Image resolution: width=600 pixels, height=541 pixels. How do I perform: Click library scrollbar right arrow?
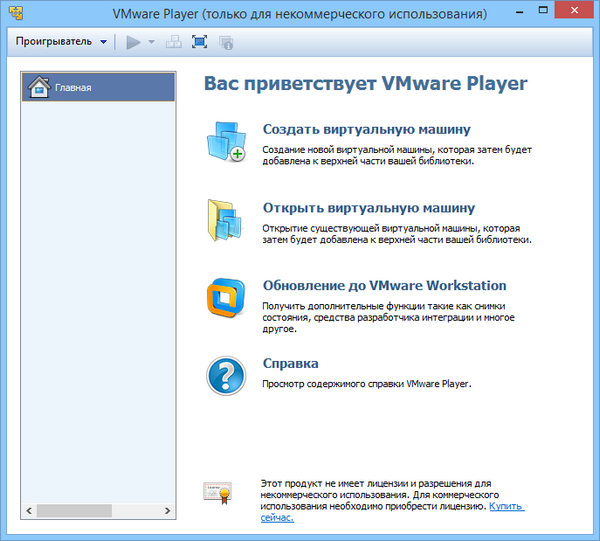[167, 510]
